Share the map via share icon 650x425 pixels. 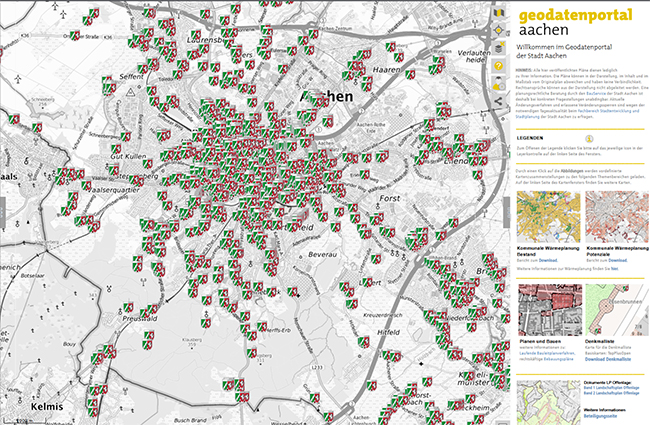[x=499, y=101]
